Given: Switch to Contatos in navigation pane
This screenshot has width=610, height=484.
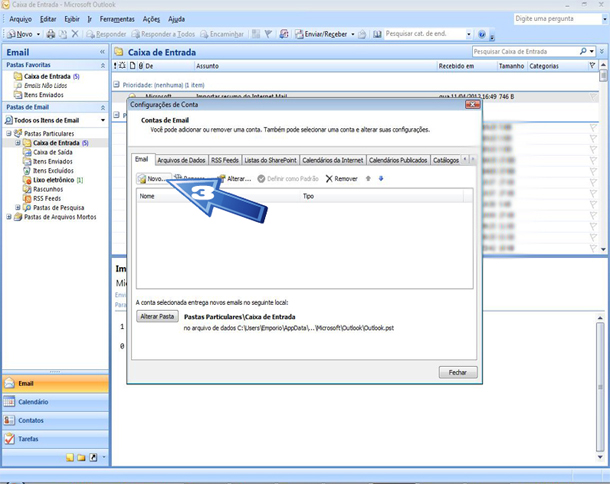Looking at the screenshot, I should point(55,420).
